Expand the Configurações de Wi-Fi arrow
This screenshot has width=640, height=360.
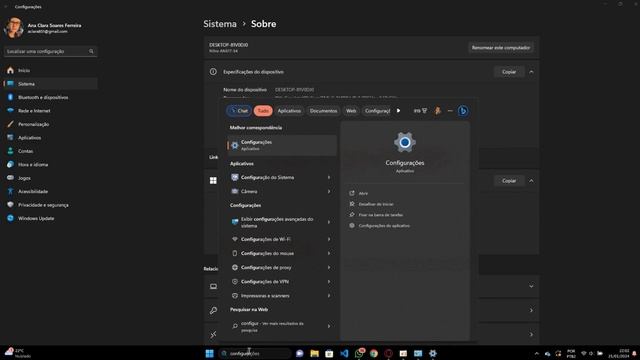[x=329, y=239]
